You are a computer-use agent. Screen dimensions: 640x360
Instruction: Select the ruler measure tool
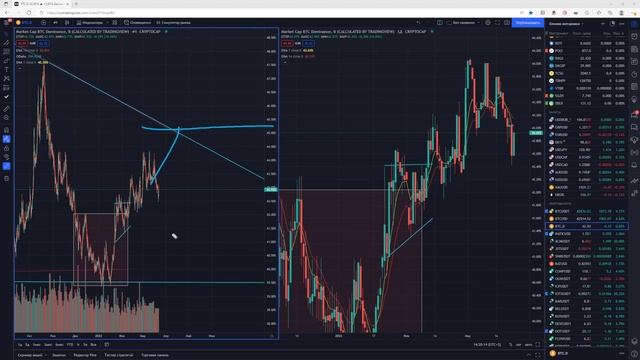point(7,109)
